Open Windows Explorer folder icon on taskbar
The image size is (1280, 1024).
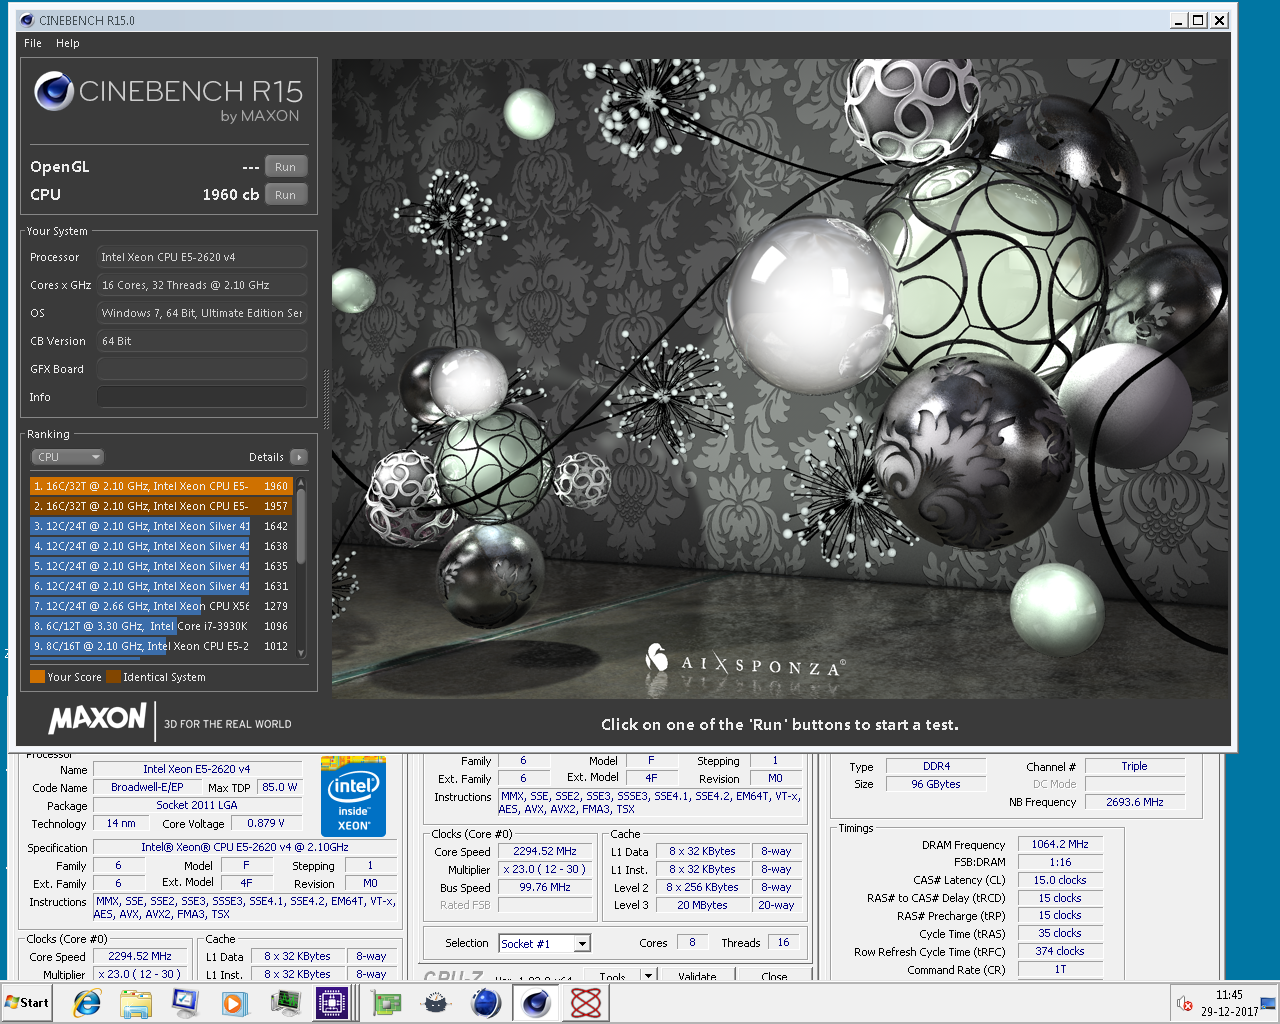point(135,1003)
